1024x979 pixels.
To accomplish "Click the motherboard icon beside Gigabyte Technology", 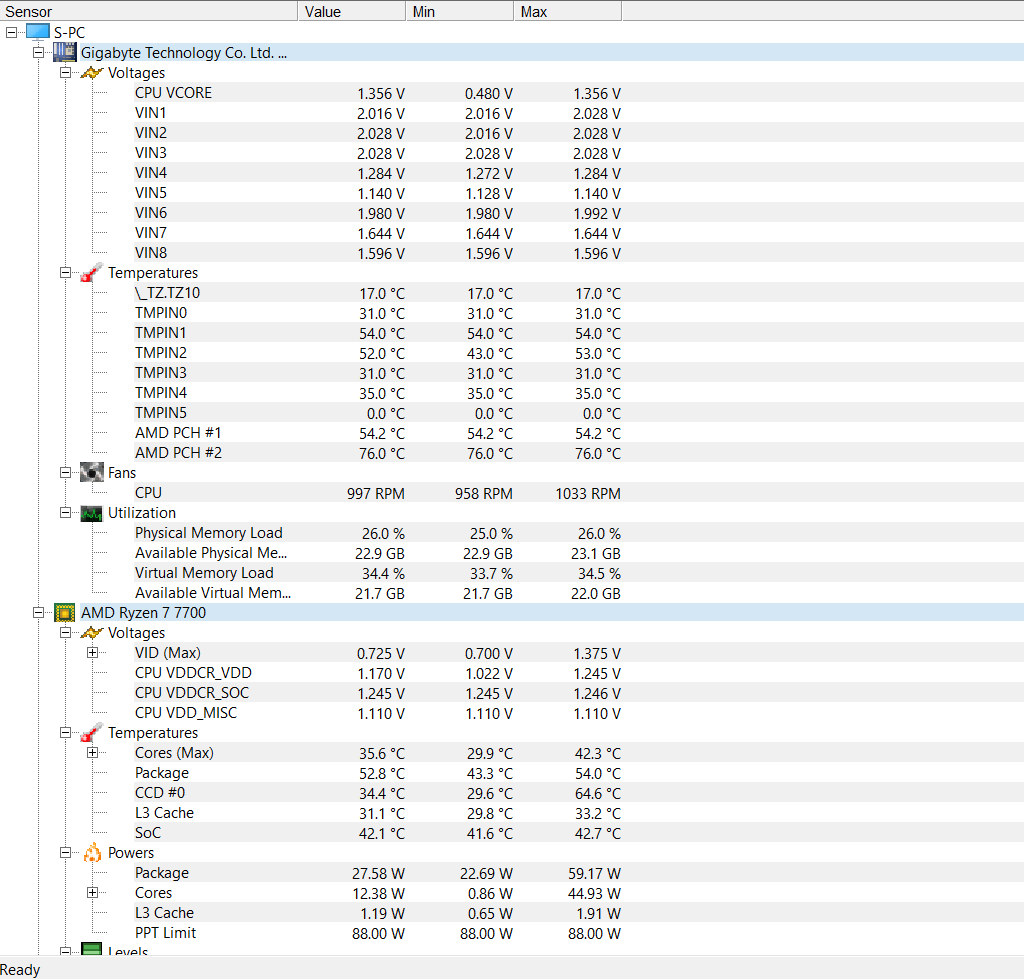I will 64,51.
